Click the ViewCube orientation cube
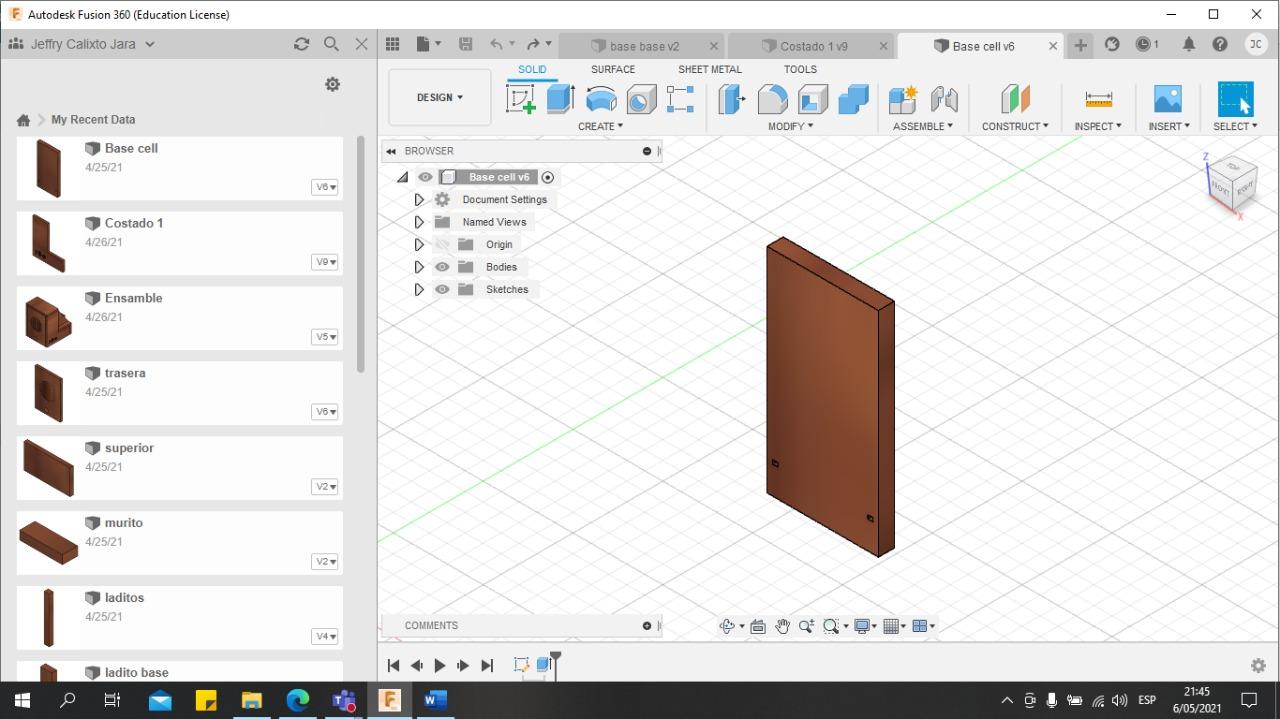 [x=1232, y=181]
